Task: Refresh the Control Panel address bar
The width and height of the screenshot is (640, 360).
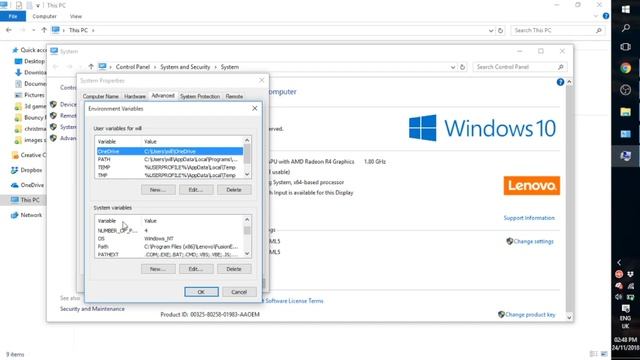Action: [x=462, y=67]
